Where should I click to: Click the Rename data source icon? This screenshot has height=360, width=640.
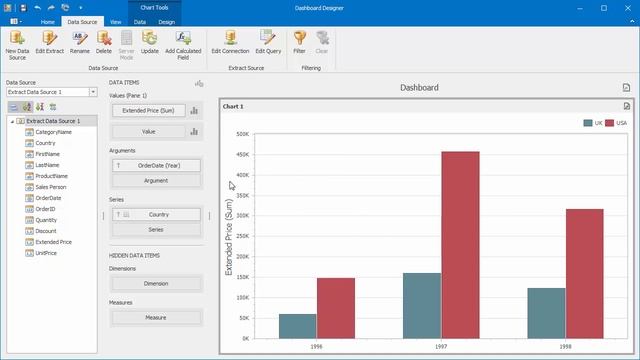coord(80,38)
